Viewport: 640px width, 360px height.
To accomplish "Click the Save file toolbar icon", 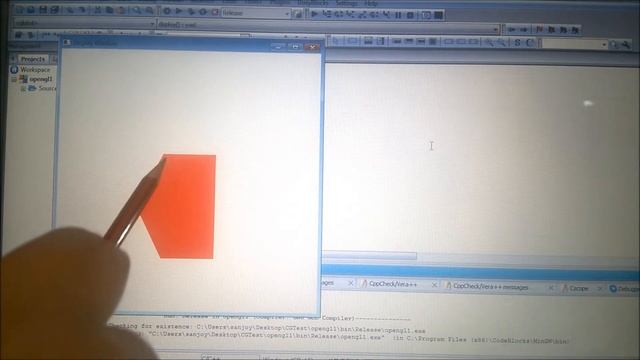I will pos(43,9).
